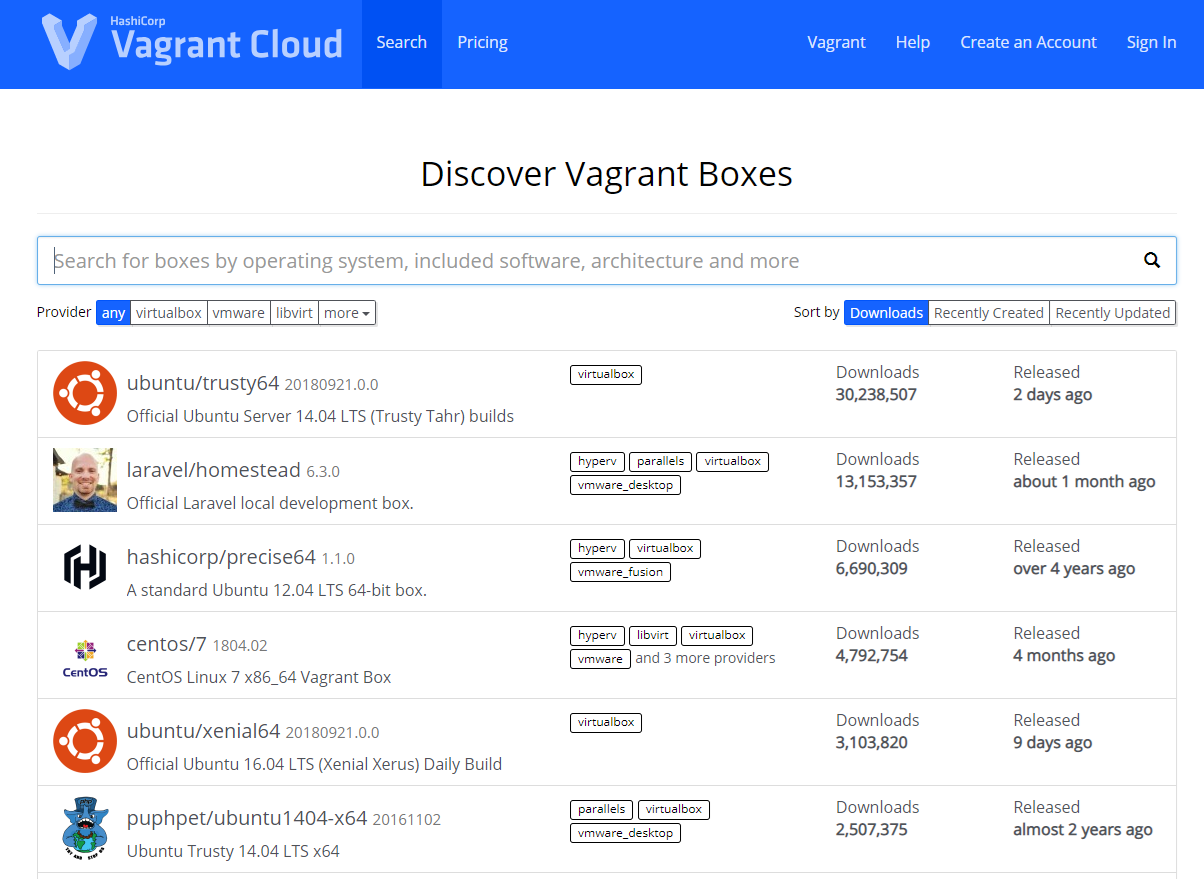Screen dimensions: 1204x879
Task: Sort boxes by Recently Created
Action: point(989,313)
